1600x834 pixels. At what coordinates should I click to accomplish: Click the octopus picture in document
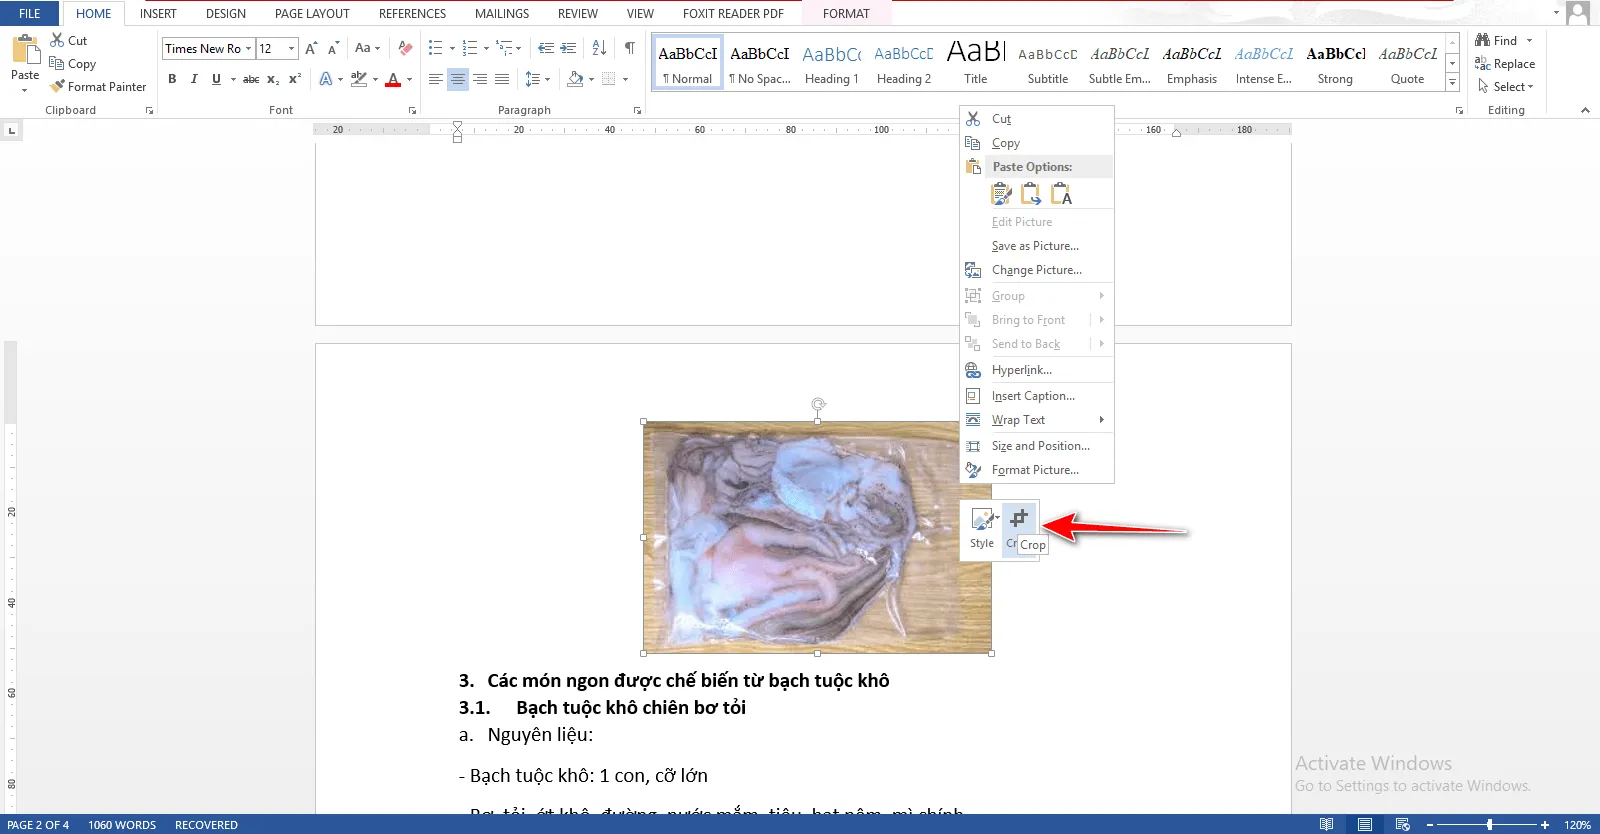click(x=817, y=537)
